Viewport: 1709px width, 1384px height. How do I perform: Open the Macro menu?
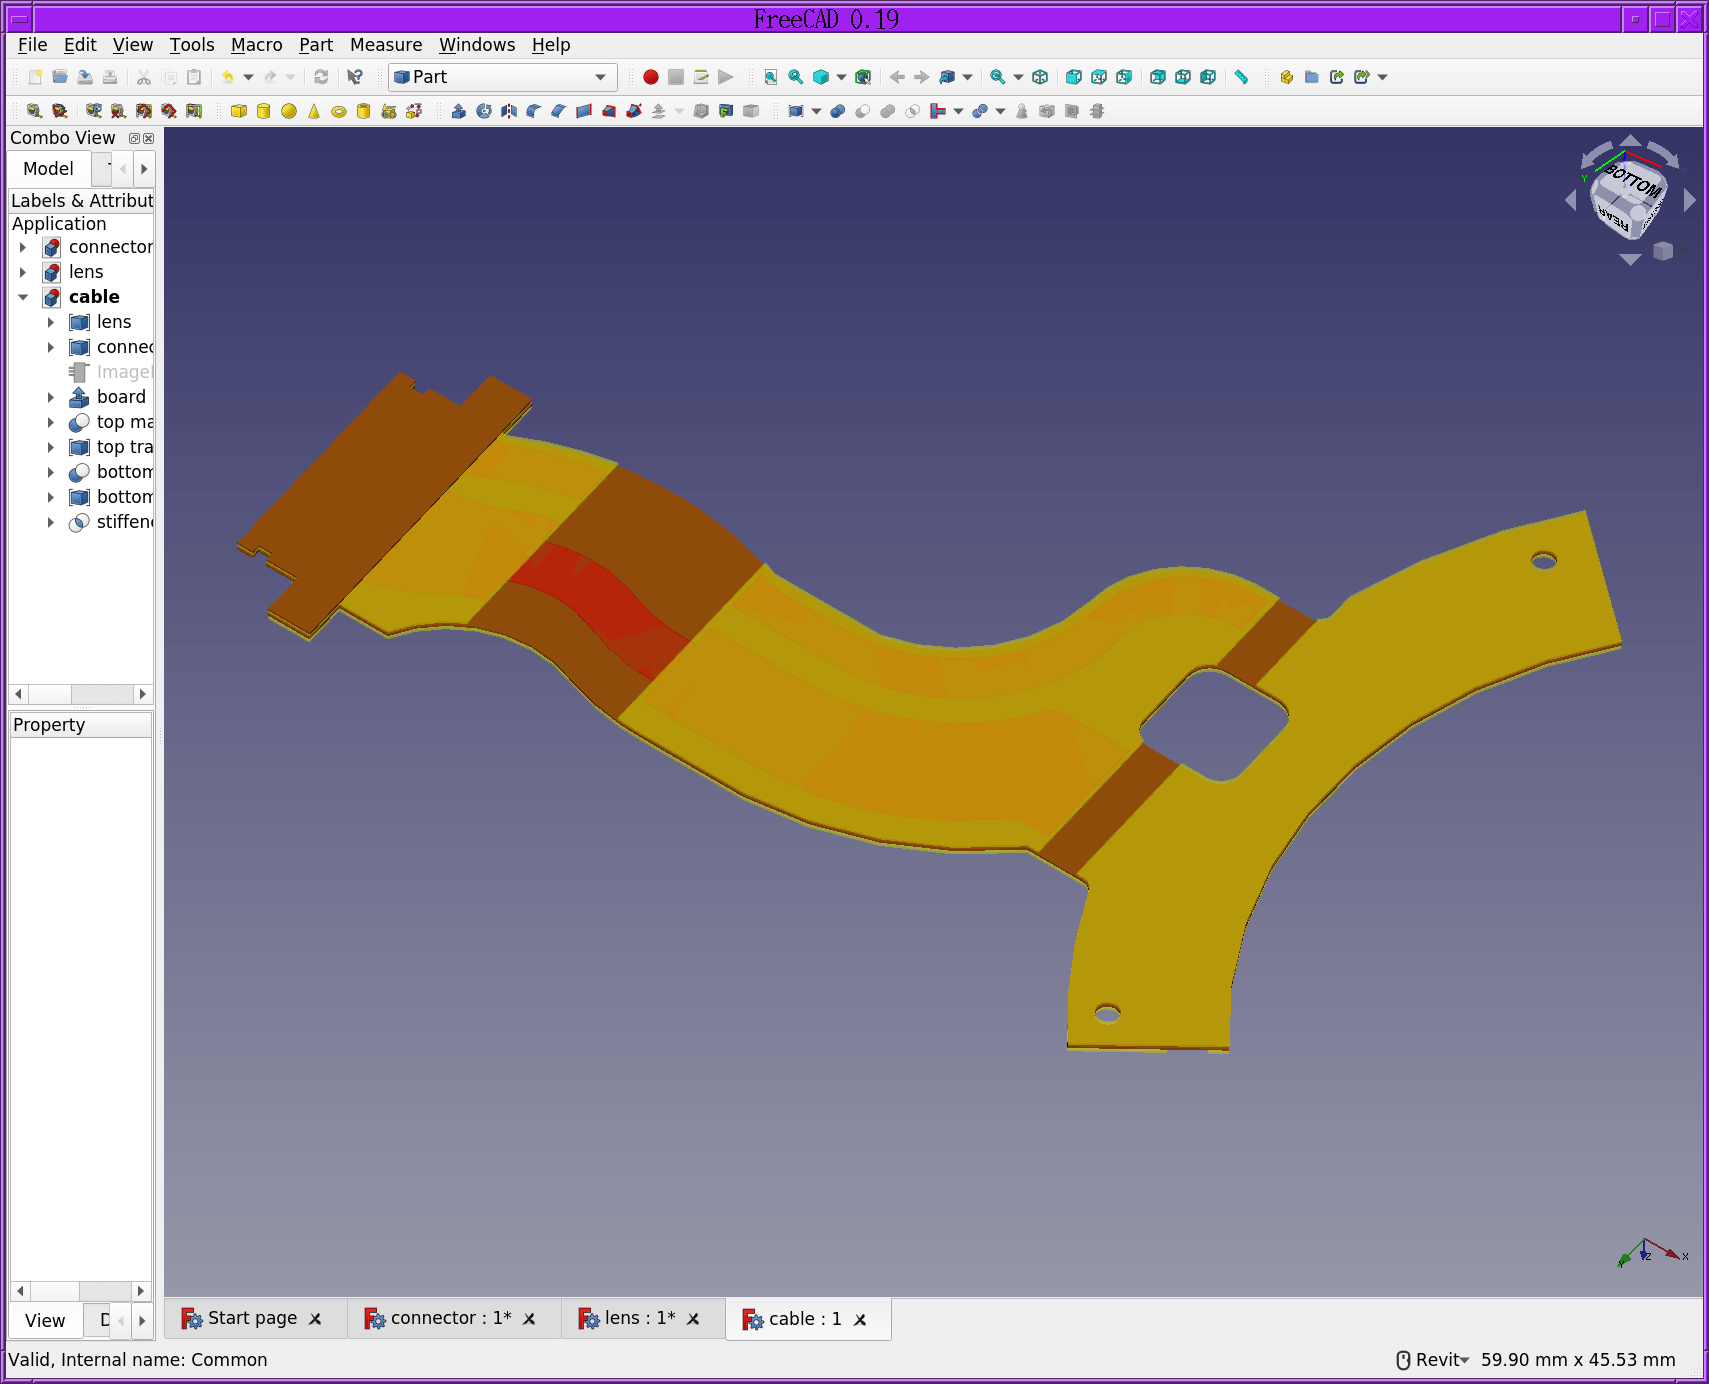(256, 45)
